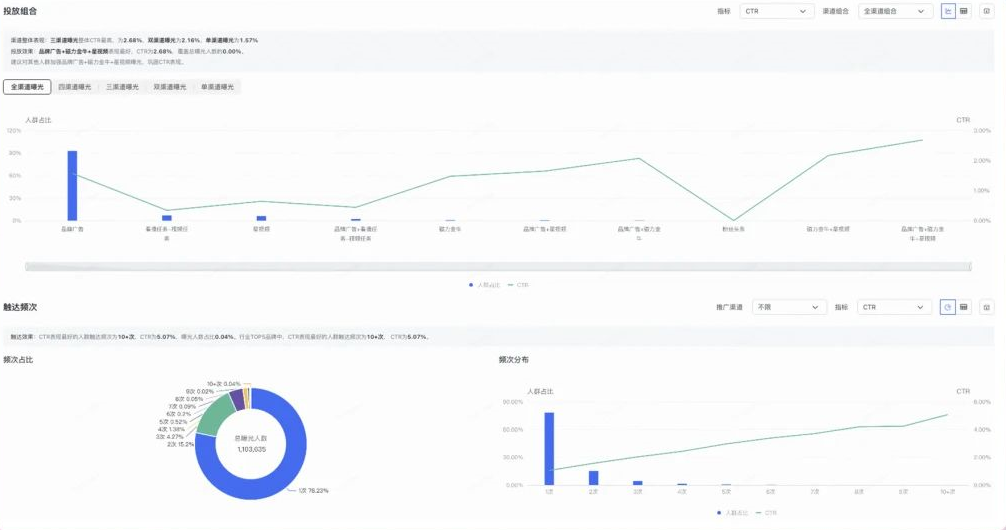This screenshot has height=530, width=1006.
Task: Toggle 人群占比 legend under top chart
Action: pos(485,285)
